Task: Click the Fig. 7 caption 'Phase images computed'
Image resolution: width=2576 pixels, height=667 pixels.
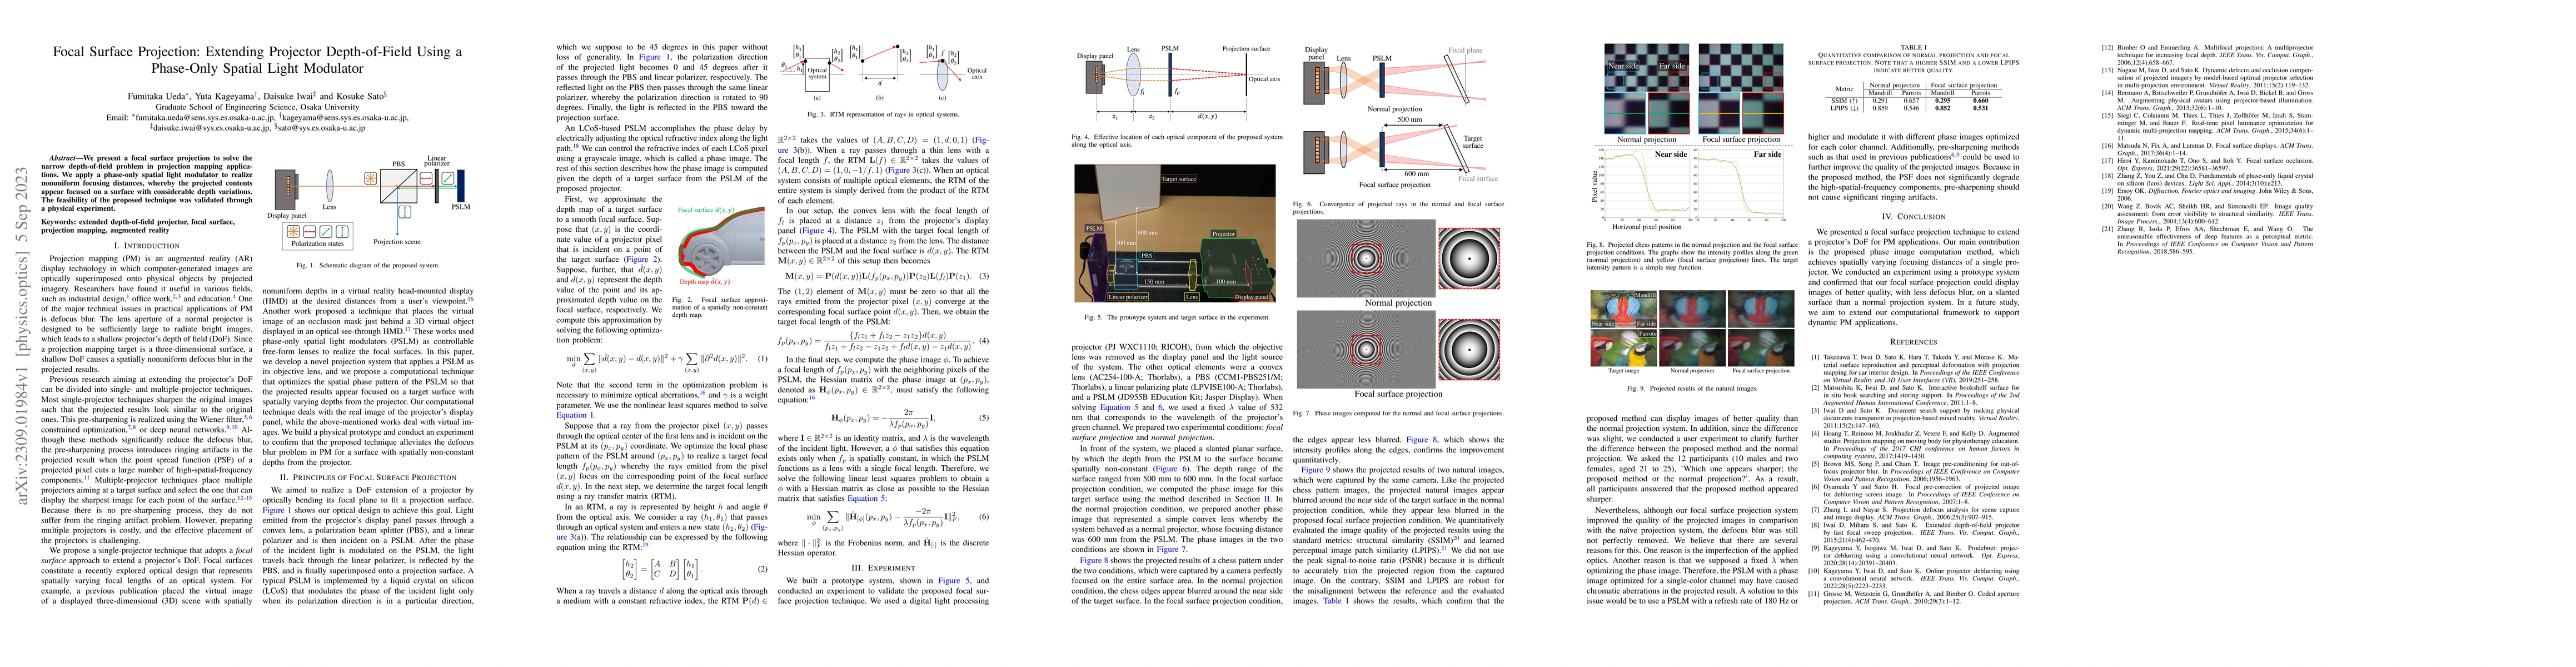Action: (1399, 413)
